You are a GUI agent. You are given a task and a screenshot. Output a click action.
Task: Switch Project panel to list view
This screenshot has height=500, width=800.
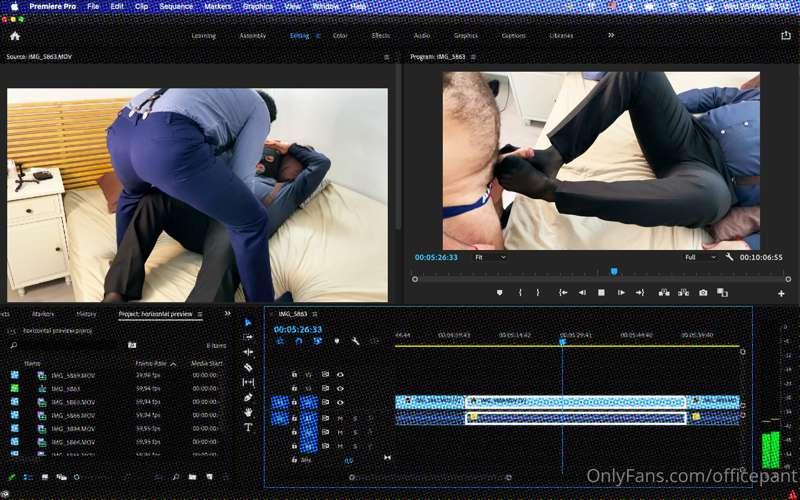tap(28, 477)
